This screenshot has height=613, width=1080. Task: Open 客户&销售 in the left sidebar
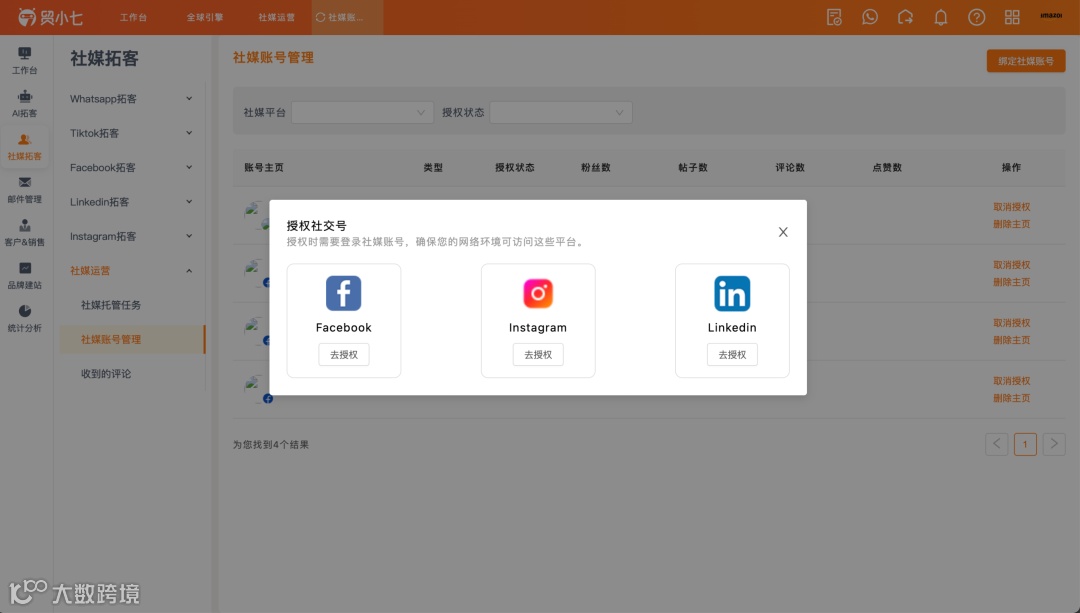25,233
